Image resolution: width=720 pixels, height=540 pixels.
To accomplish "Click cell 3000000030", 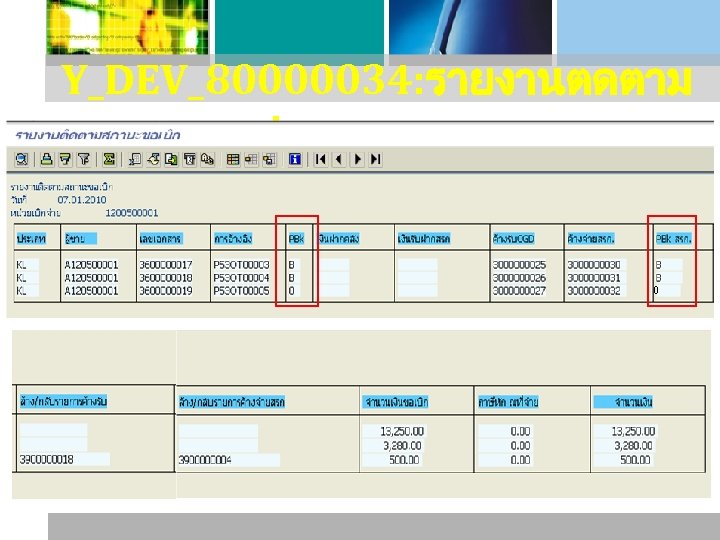I will 594,265.
